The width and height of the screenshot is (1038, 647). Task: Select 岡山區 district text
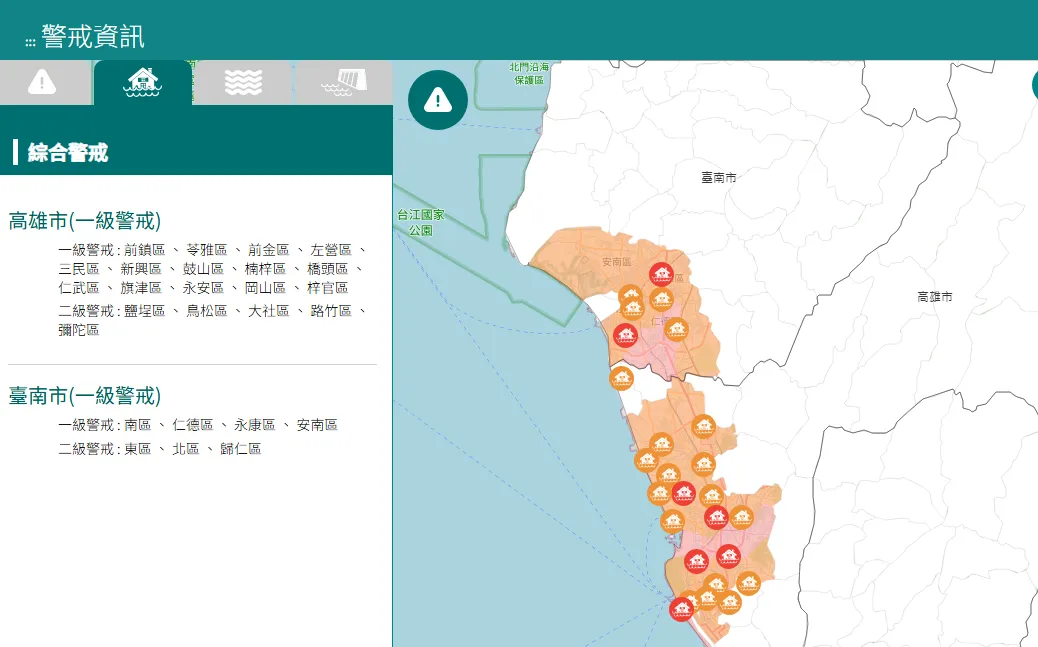pos(265,288)
